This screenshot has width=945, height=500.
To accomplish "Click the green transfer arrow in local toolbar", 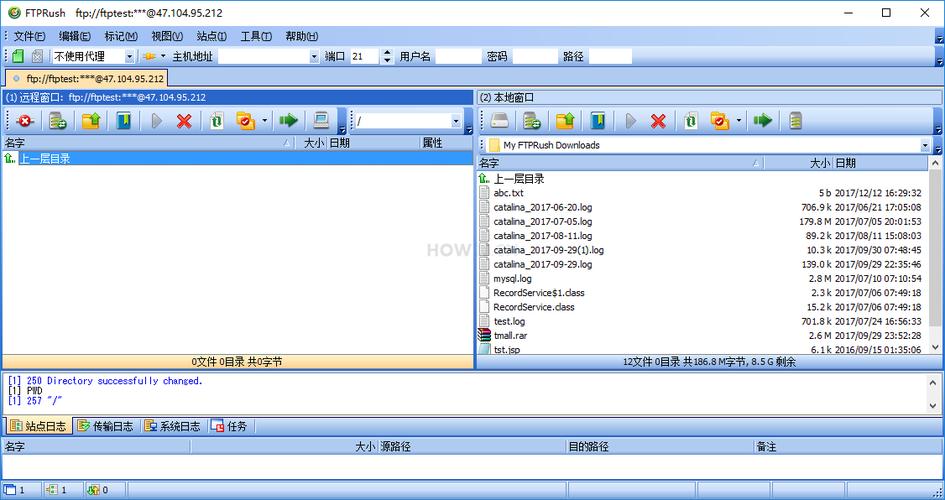I will pos(763,121).
